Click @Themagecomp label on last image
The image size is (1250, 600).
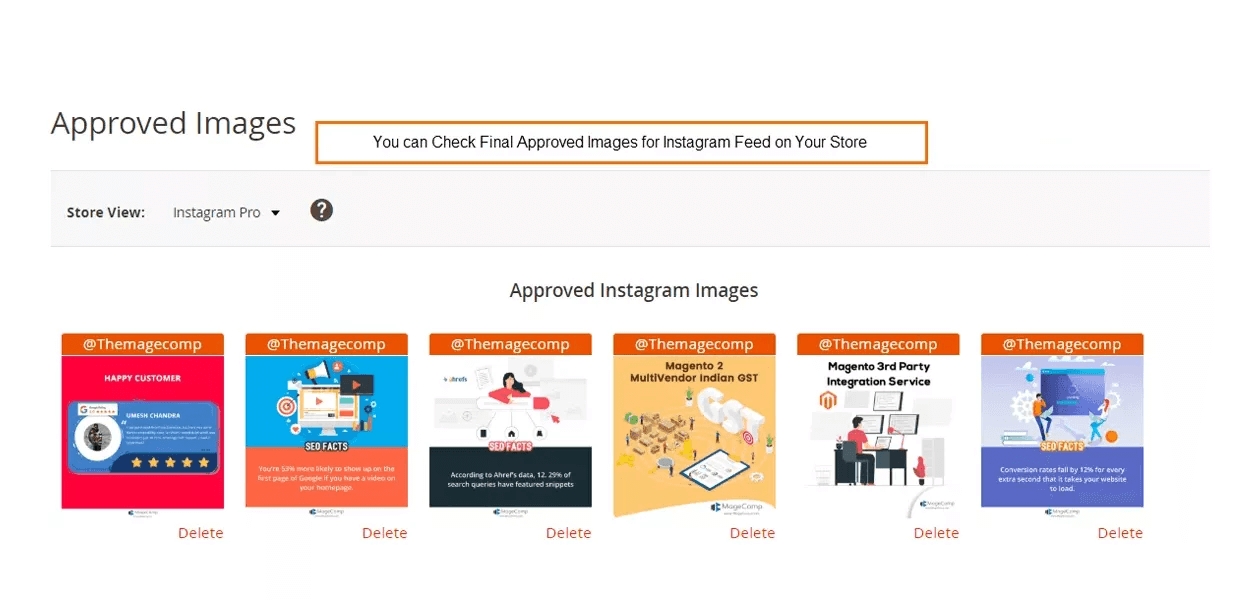click(1062, 344)
